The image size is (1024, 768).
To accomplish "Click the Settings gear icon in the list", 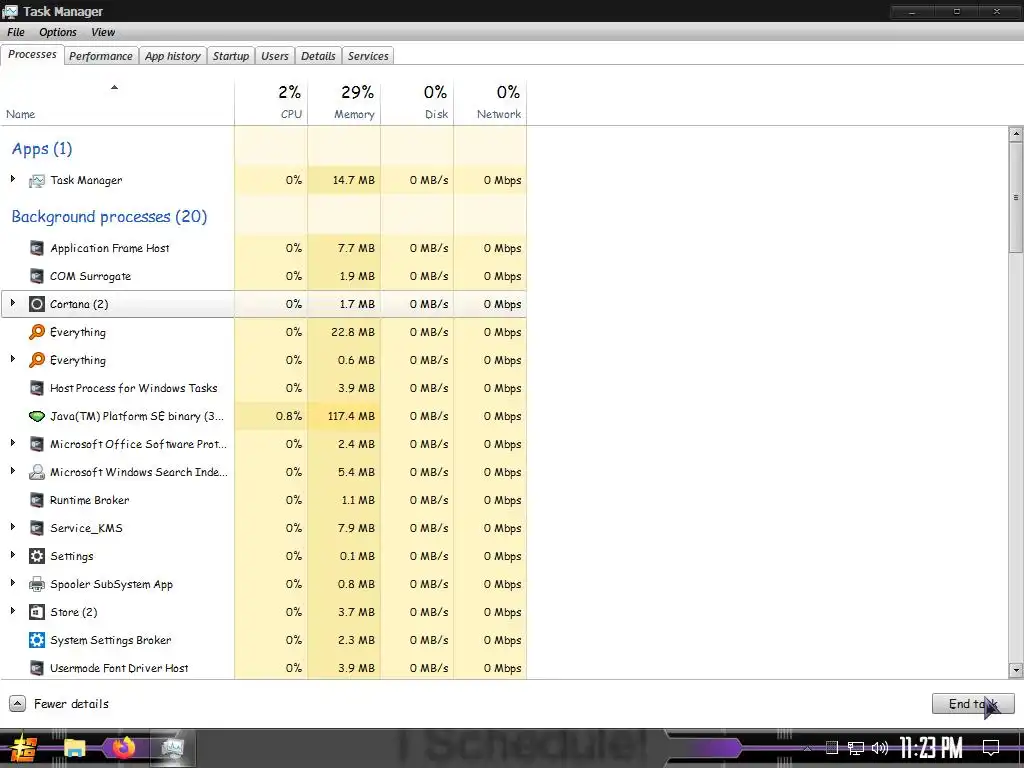I will pos(37,556).
